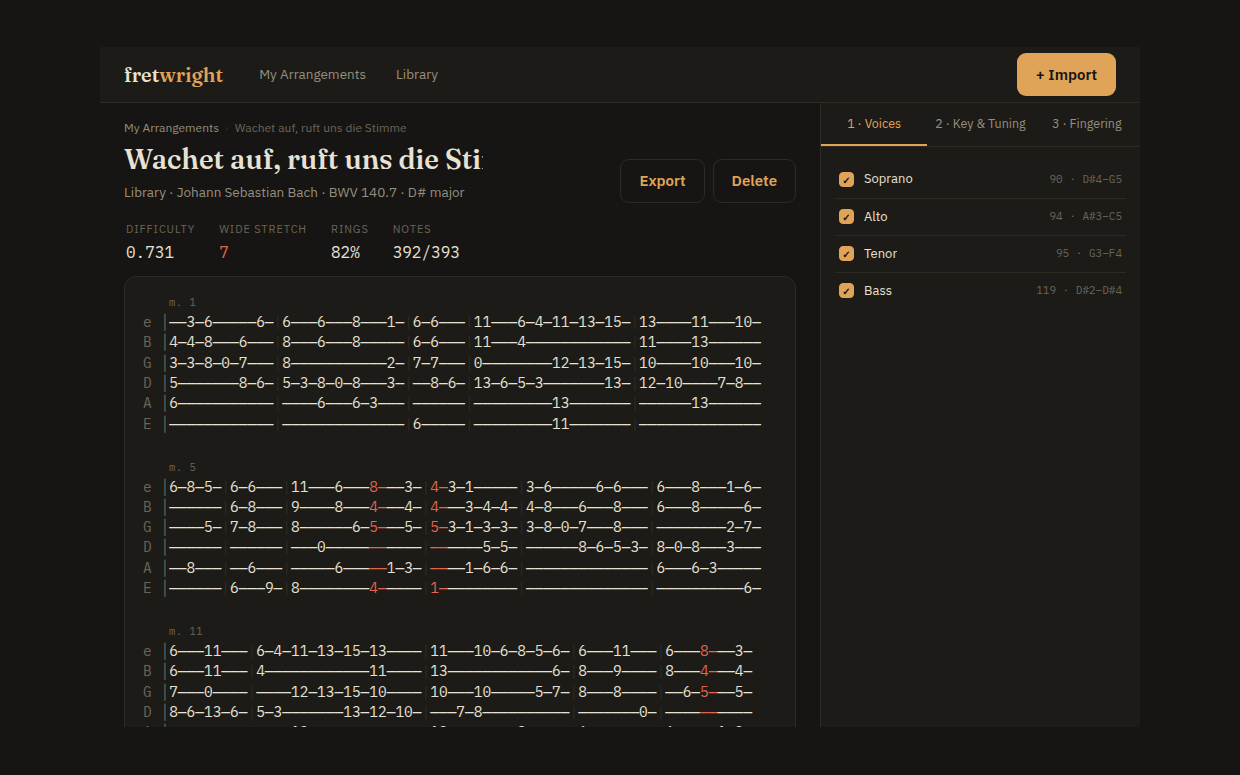Click the Alto range A#3–C5
Screen dimensions: 1240x775
1102,217
